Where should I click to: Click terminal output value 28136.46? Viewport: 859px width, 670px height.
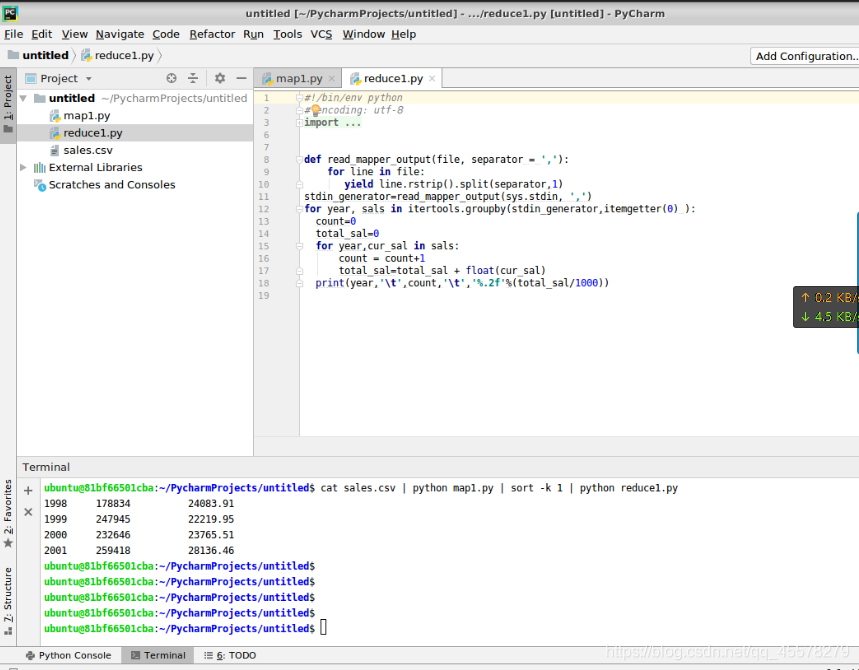pyautogui.click(x=211, y=551)
